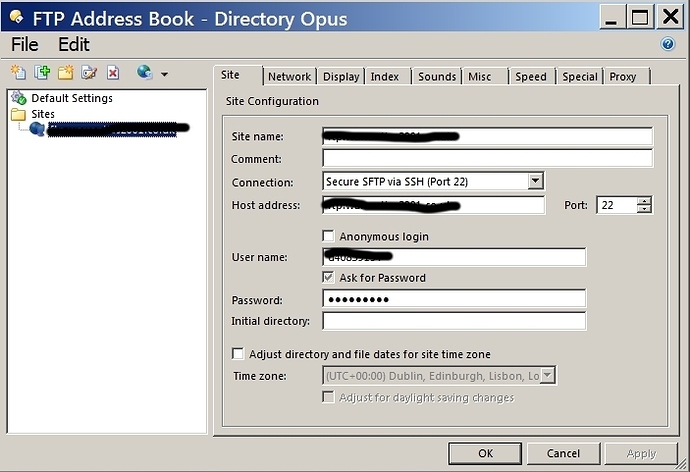The image size is (690, 472).
Task: Switch to the Site tab
Action: [238, 75]
